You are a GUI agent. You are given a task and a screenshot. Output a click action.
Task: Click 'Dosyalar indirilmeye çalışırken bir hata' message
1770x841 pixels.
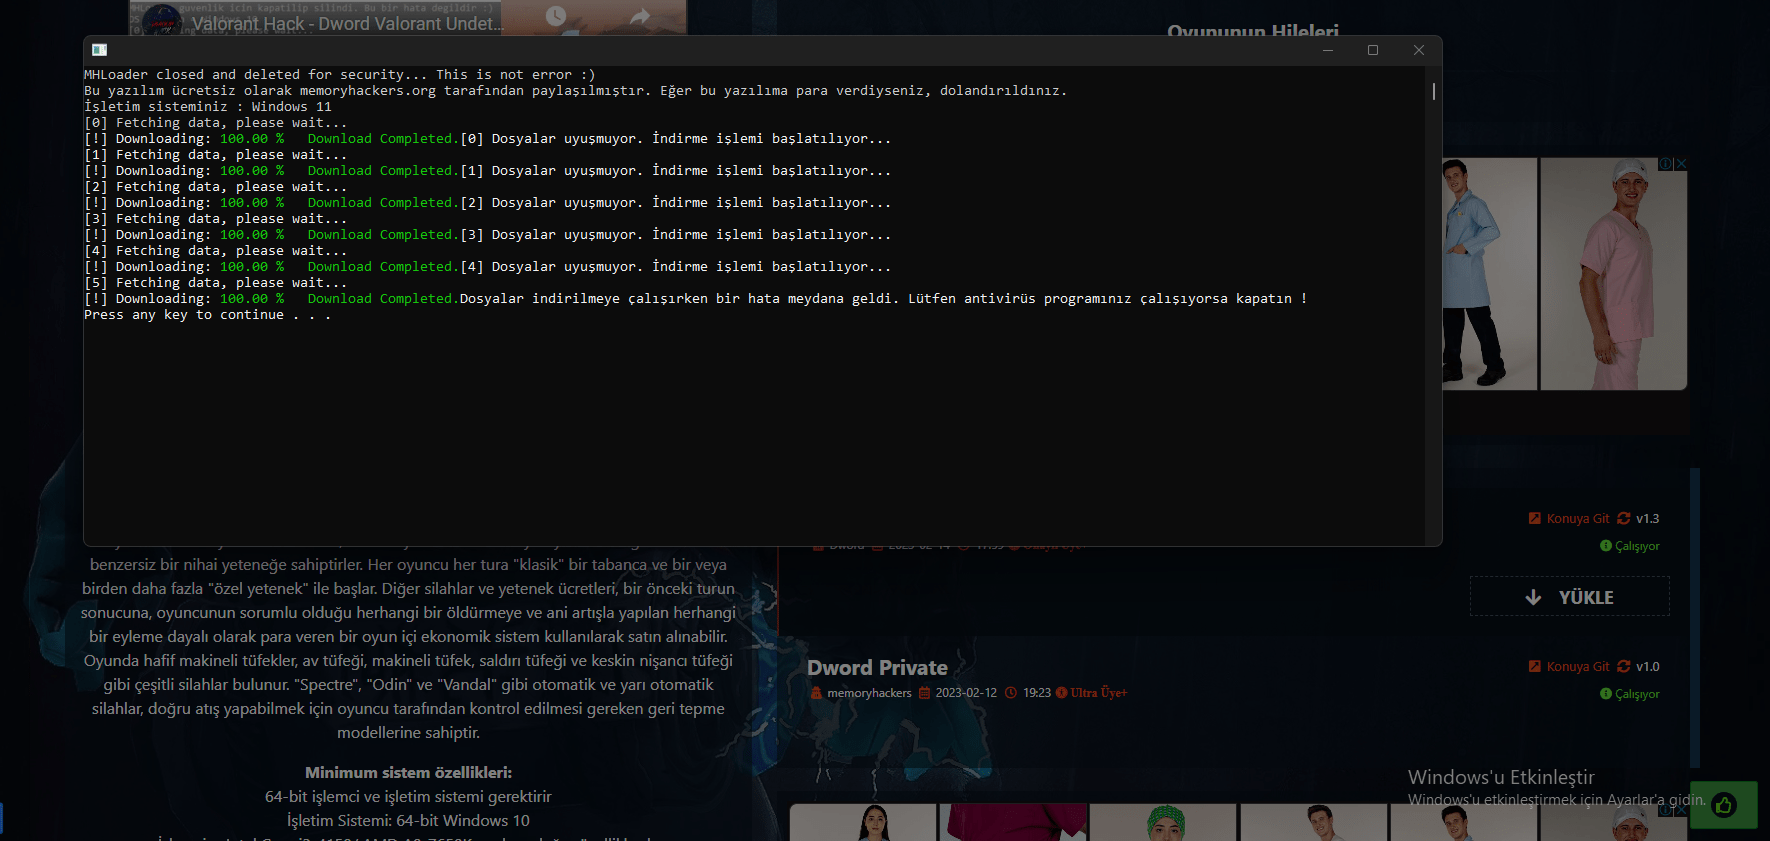pos(884,299)
